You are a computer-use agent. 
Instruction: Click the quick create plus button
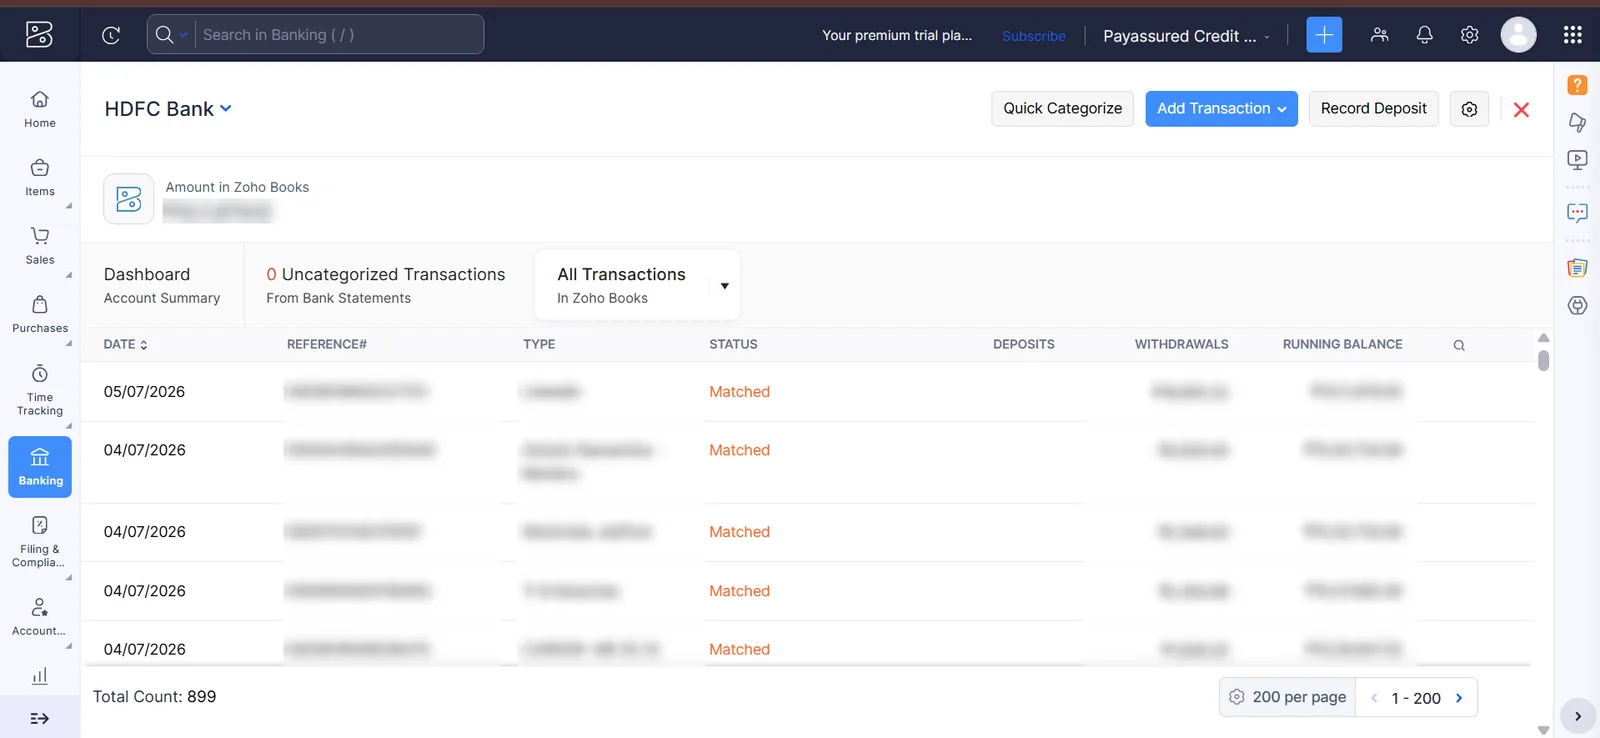tap(1324, 35)
